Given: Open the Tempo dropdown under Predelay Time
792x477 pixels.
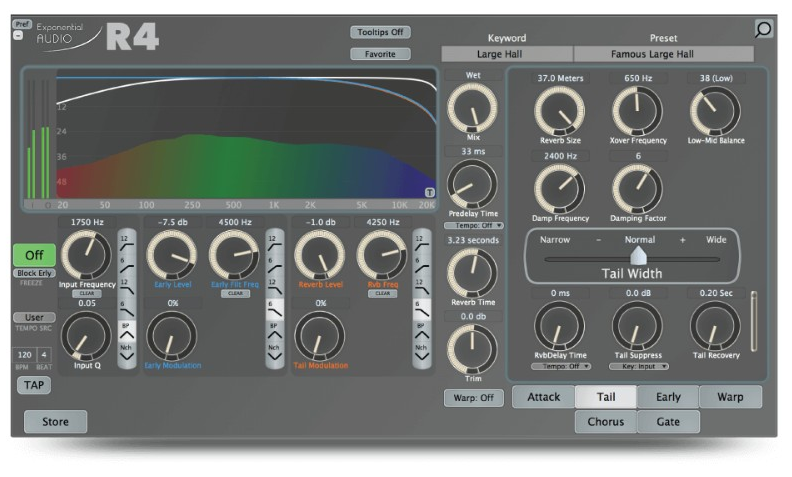Looking at the screenshot, I should (x=473, y=226).
